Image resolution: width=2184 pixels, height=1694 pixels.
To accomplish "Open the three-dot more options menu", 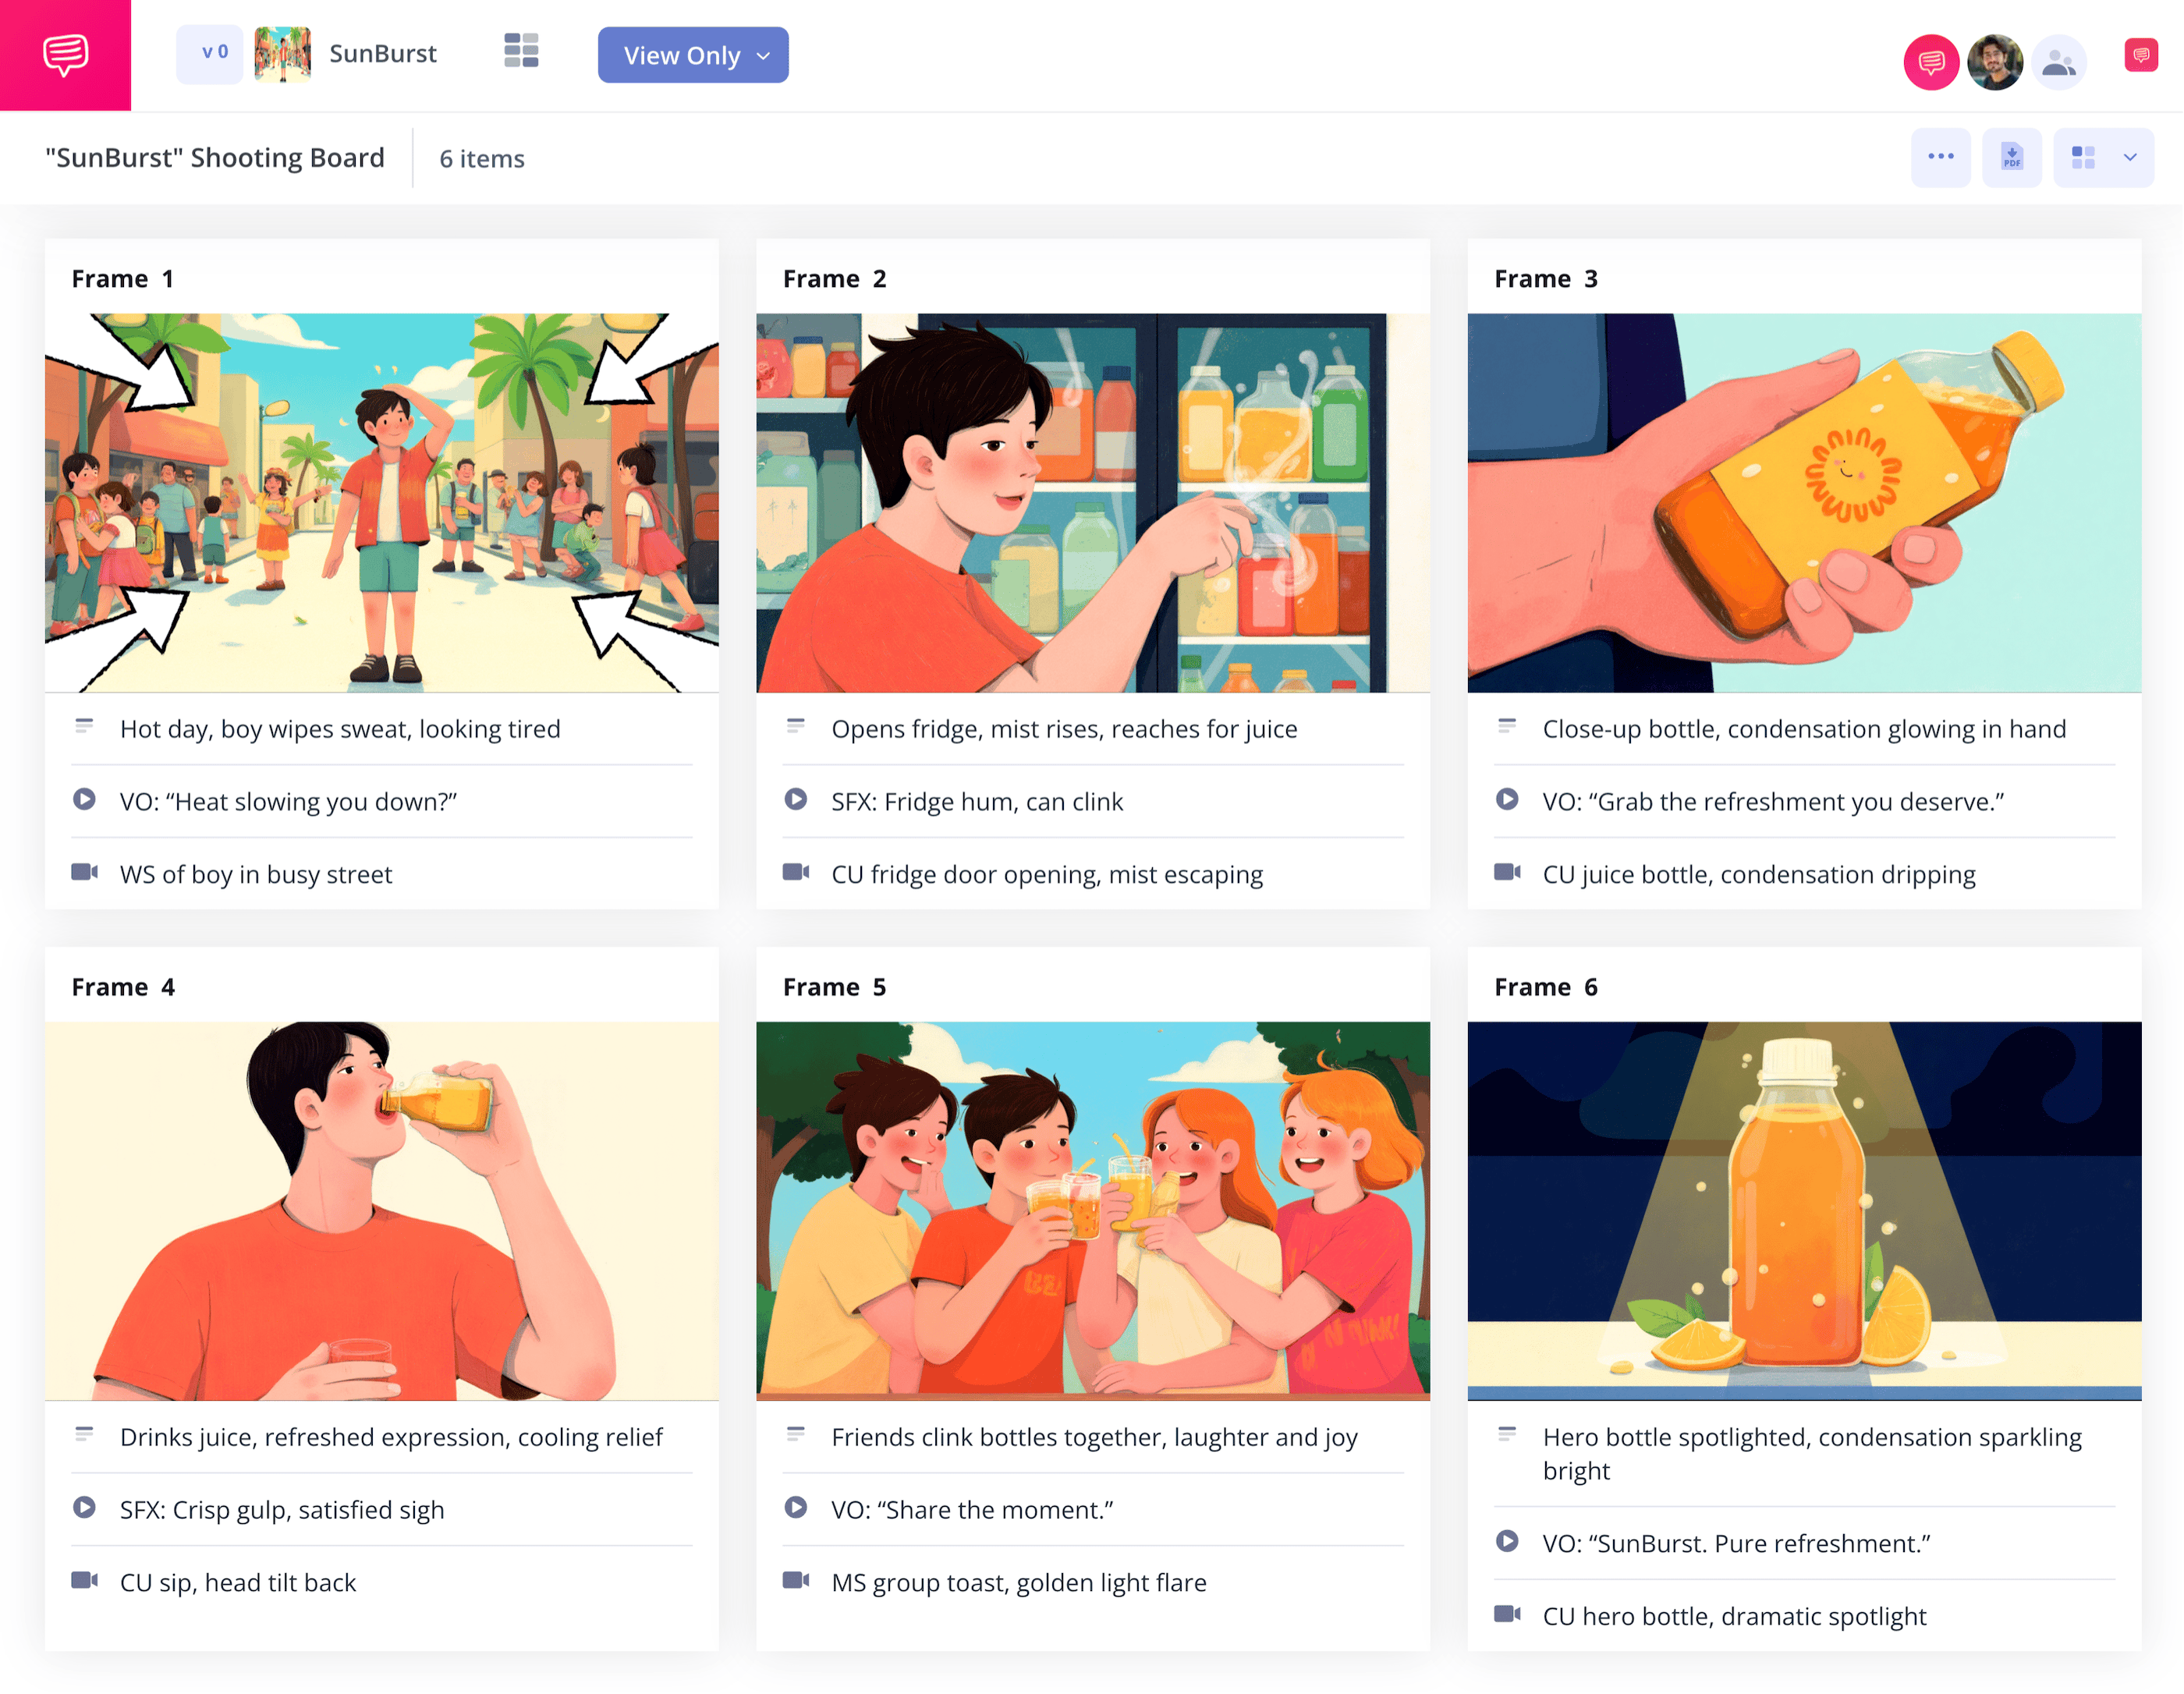I will pyautogui.click(x=1940, y=157).
